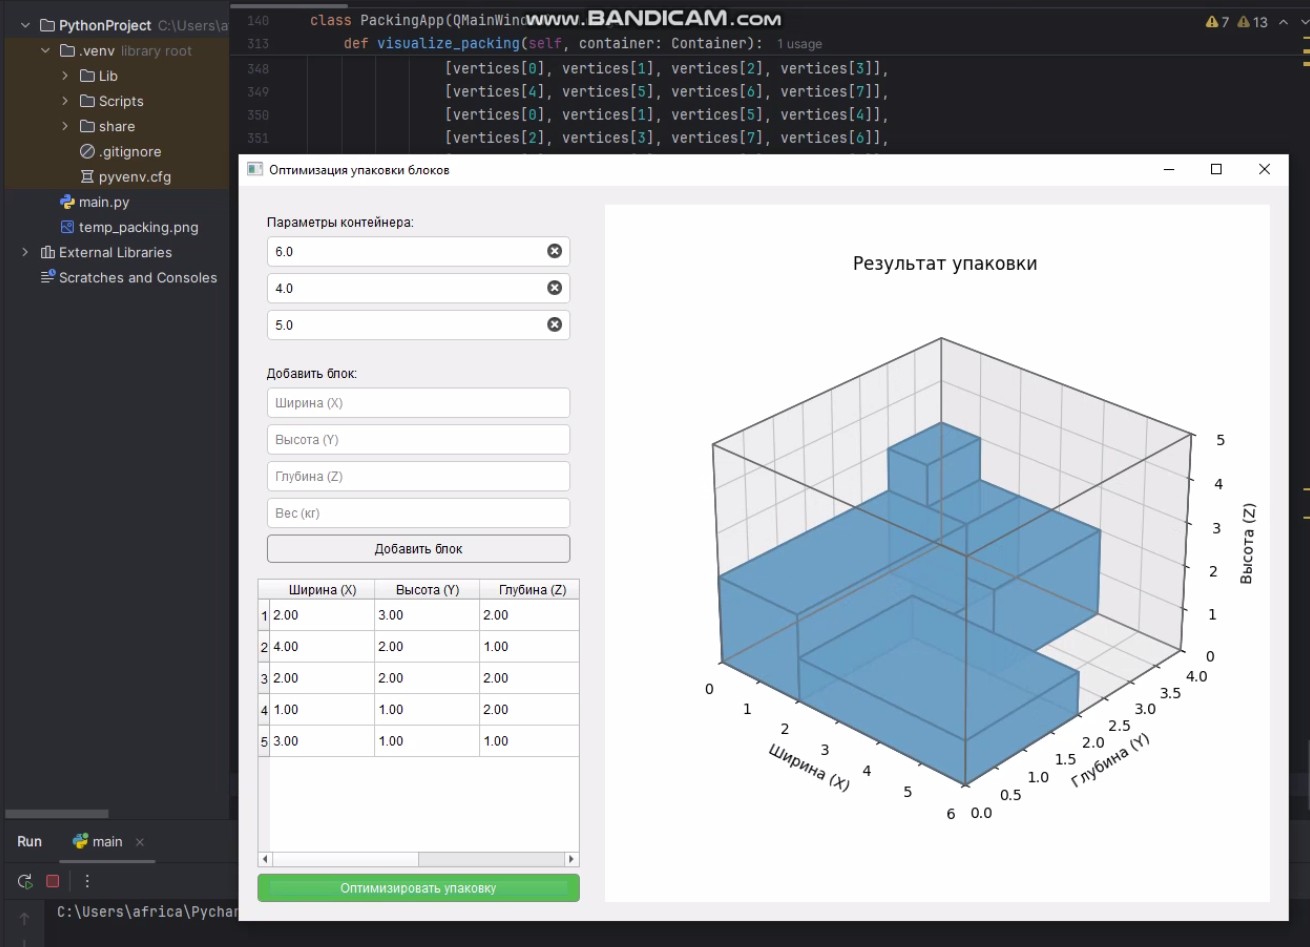Click the Python icon beside main.py
Screen dimensions: 1310x947
click(x=68, y=202)
